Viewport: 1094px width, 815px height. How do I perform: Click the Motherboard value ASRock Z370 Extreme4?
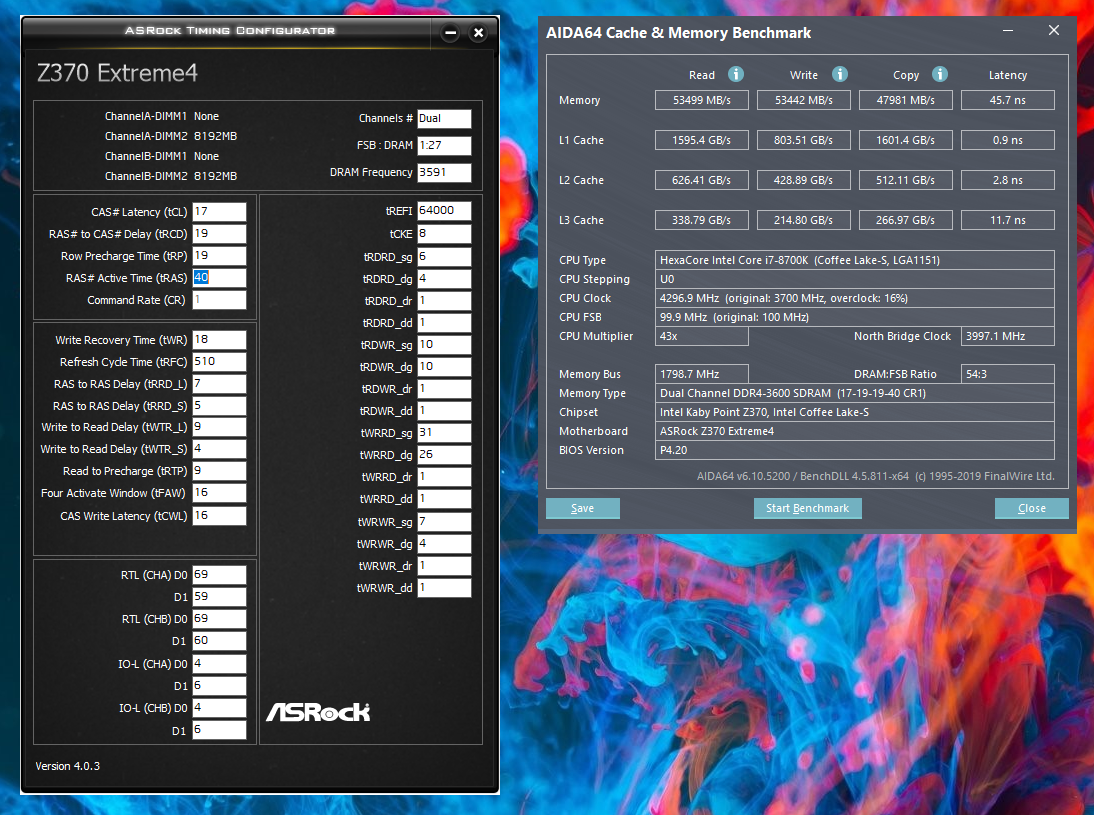855,431
